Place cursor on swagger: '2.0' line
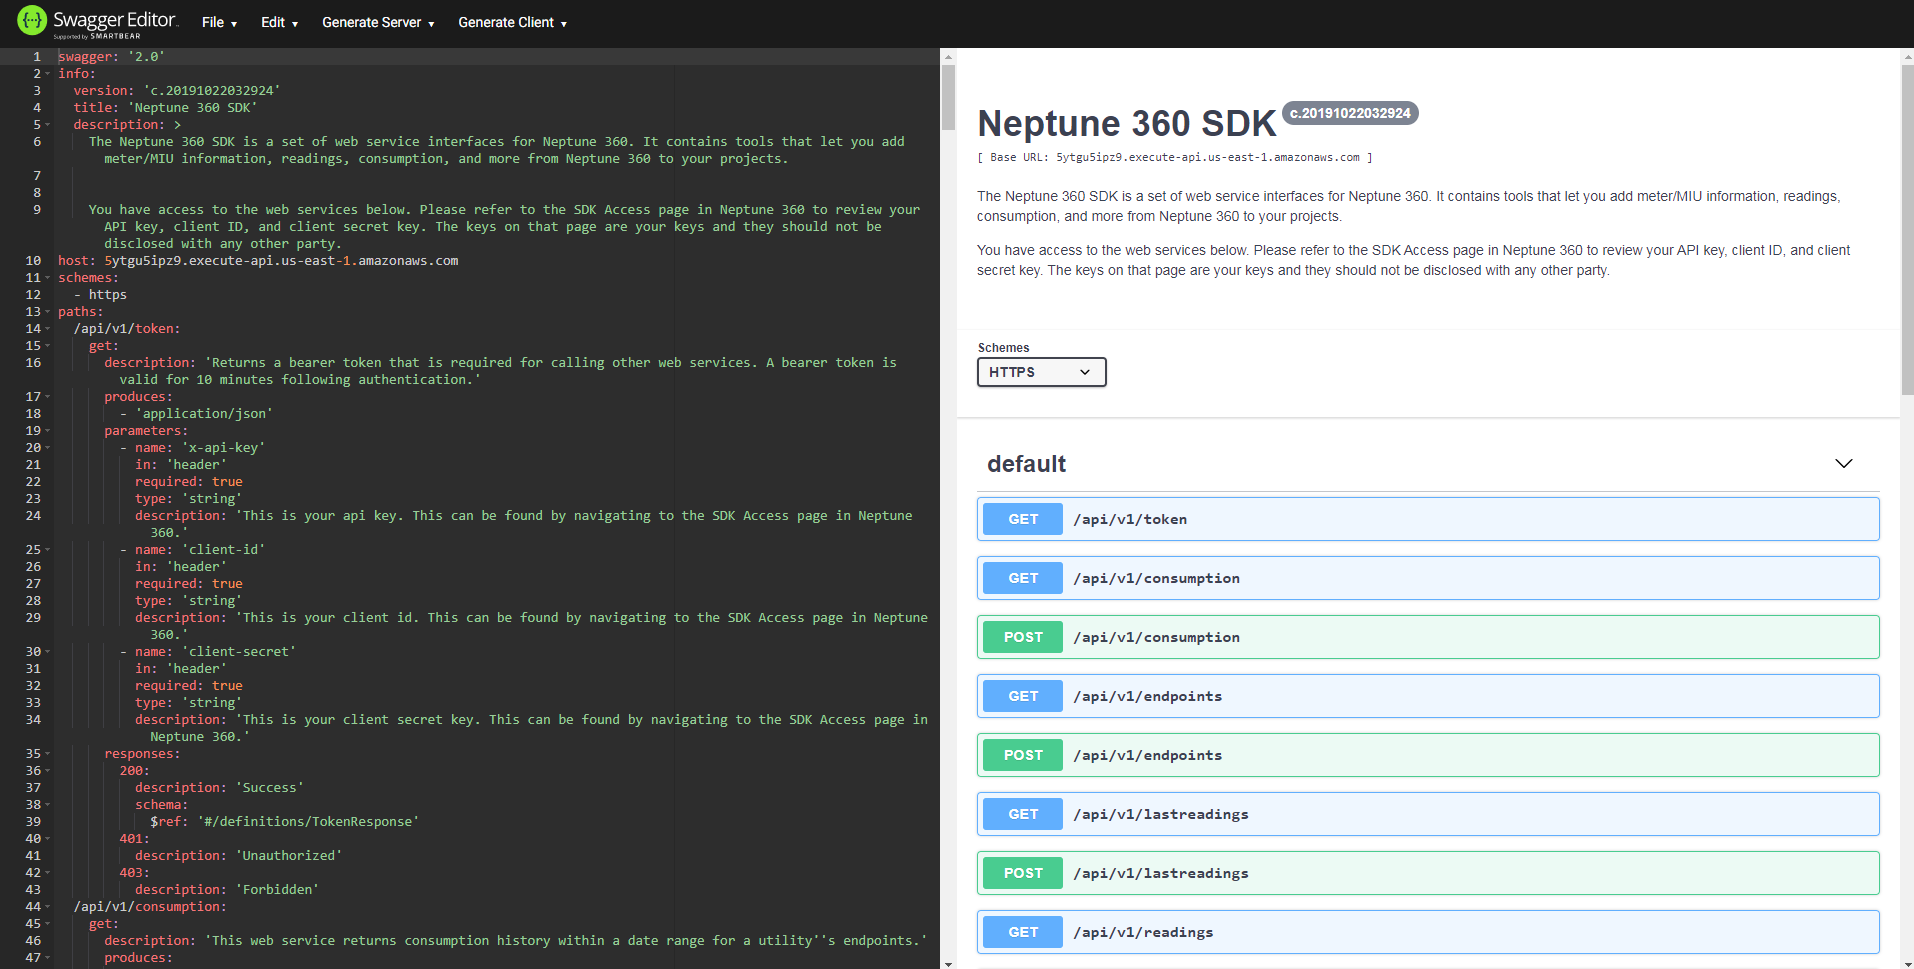 (111, 57)
